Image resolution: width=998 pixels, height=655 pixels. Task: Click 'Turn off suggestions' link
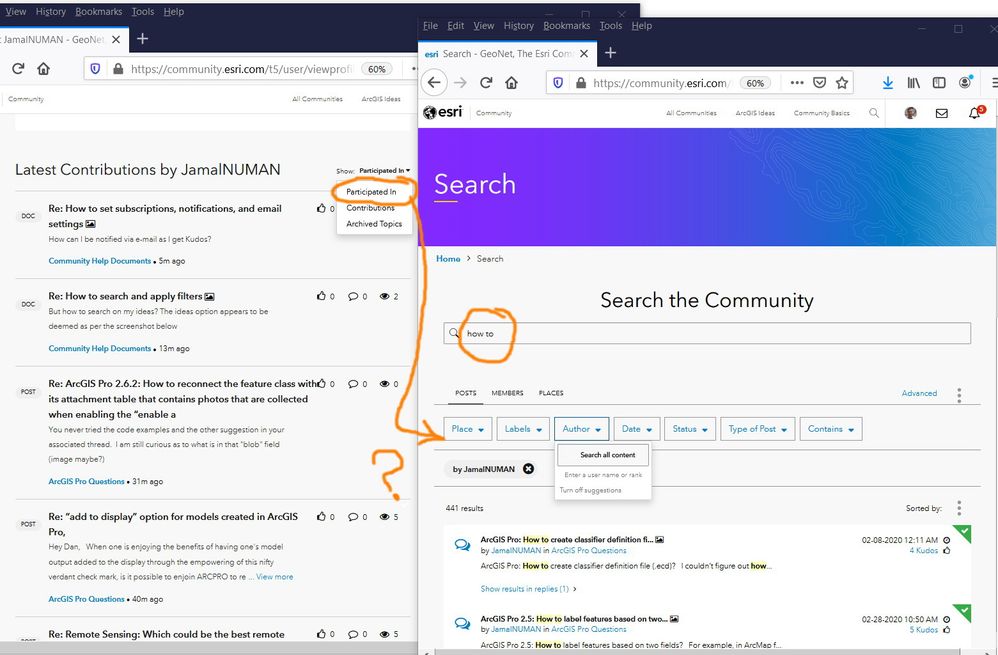[591, 490]
